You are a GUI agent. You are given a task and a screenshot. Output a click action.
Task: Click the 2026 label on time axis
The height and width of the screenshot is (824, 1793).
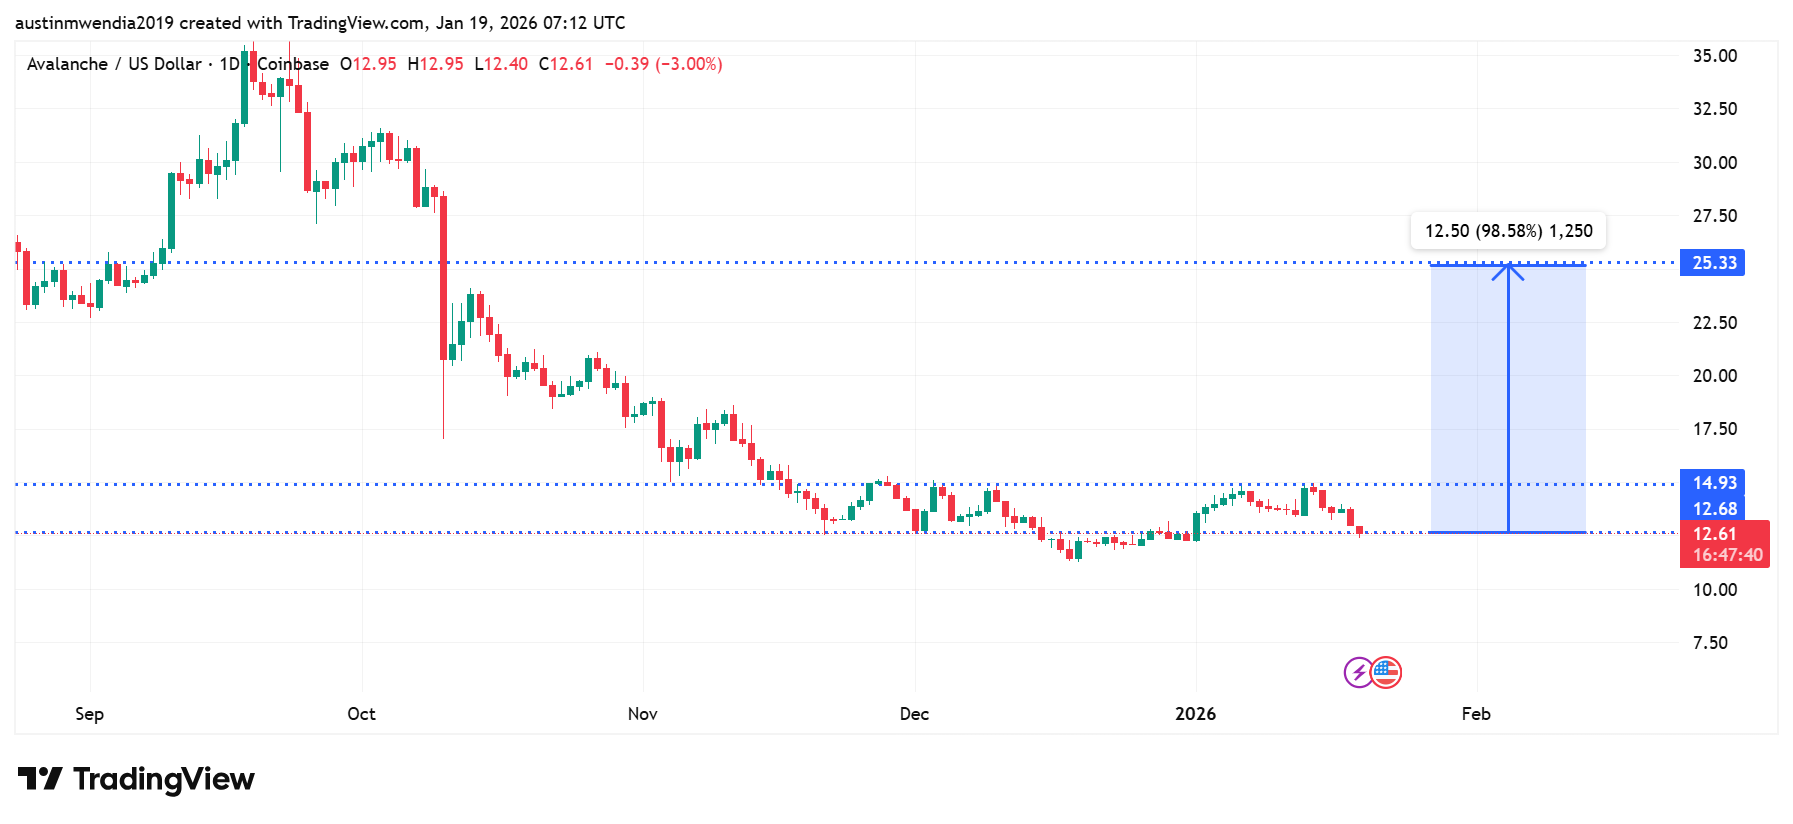coord(1195,714)
